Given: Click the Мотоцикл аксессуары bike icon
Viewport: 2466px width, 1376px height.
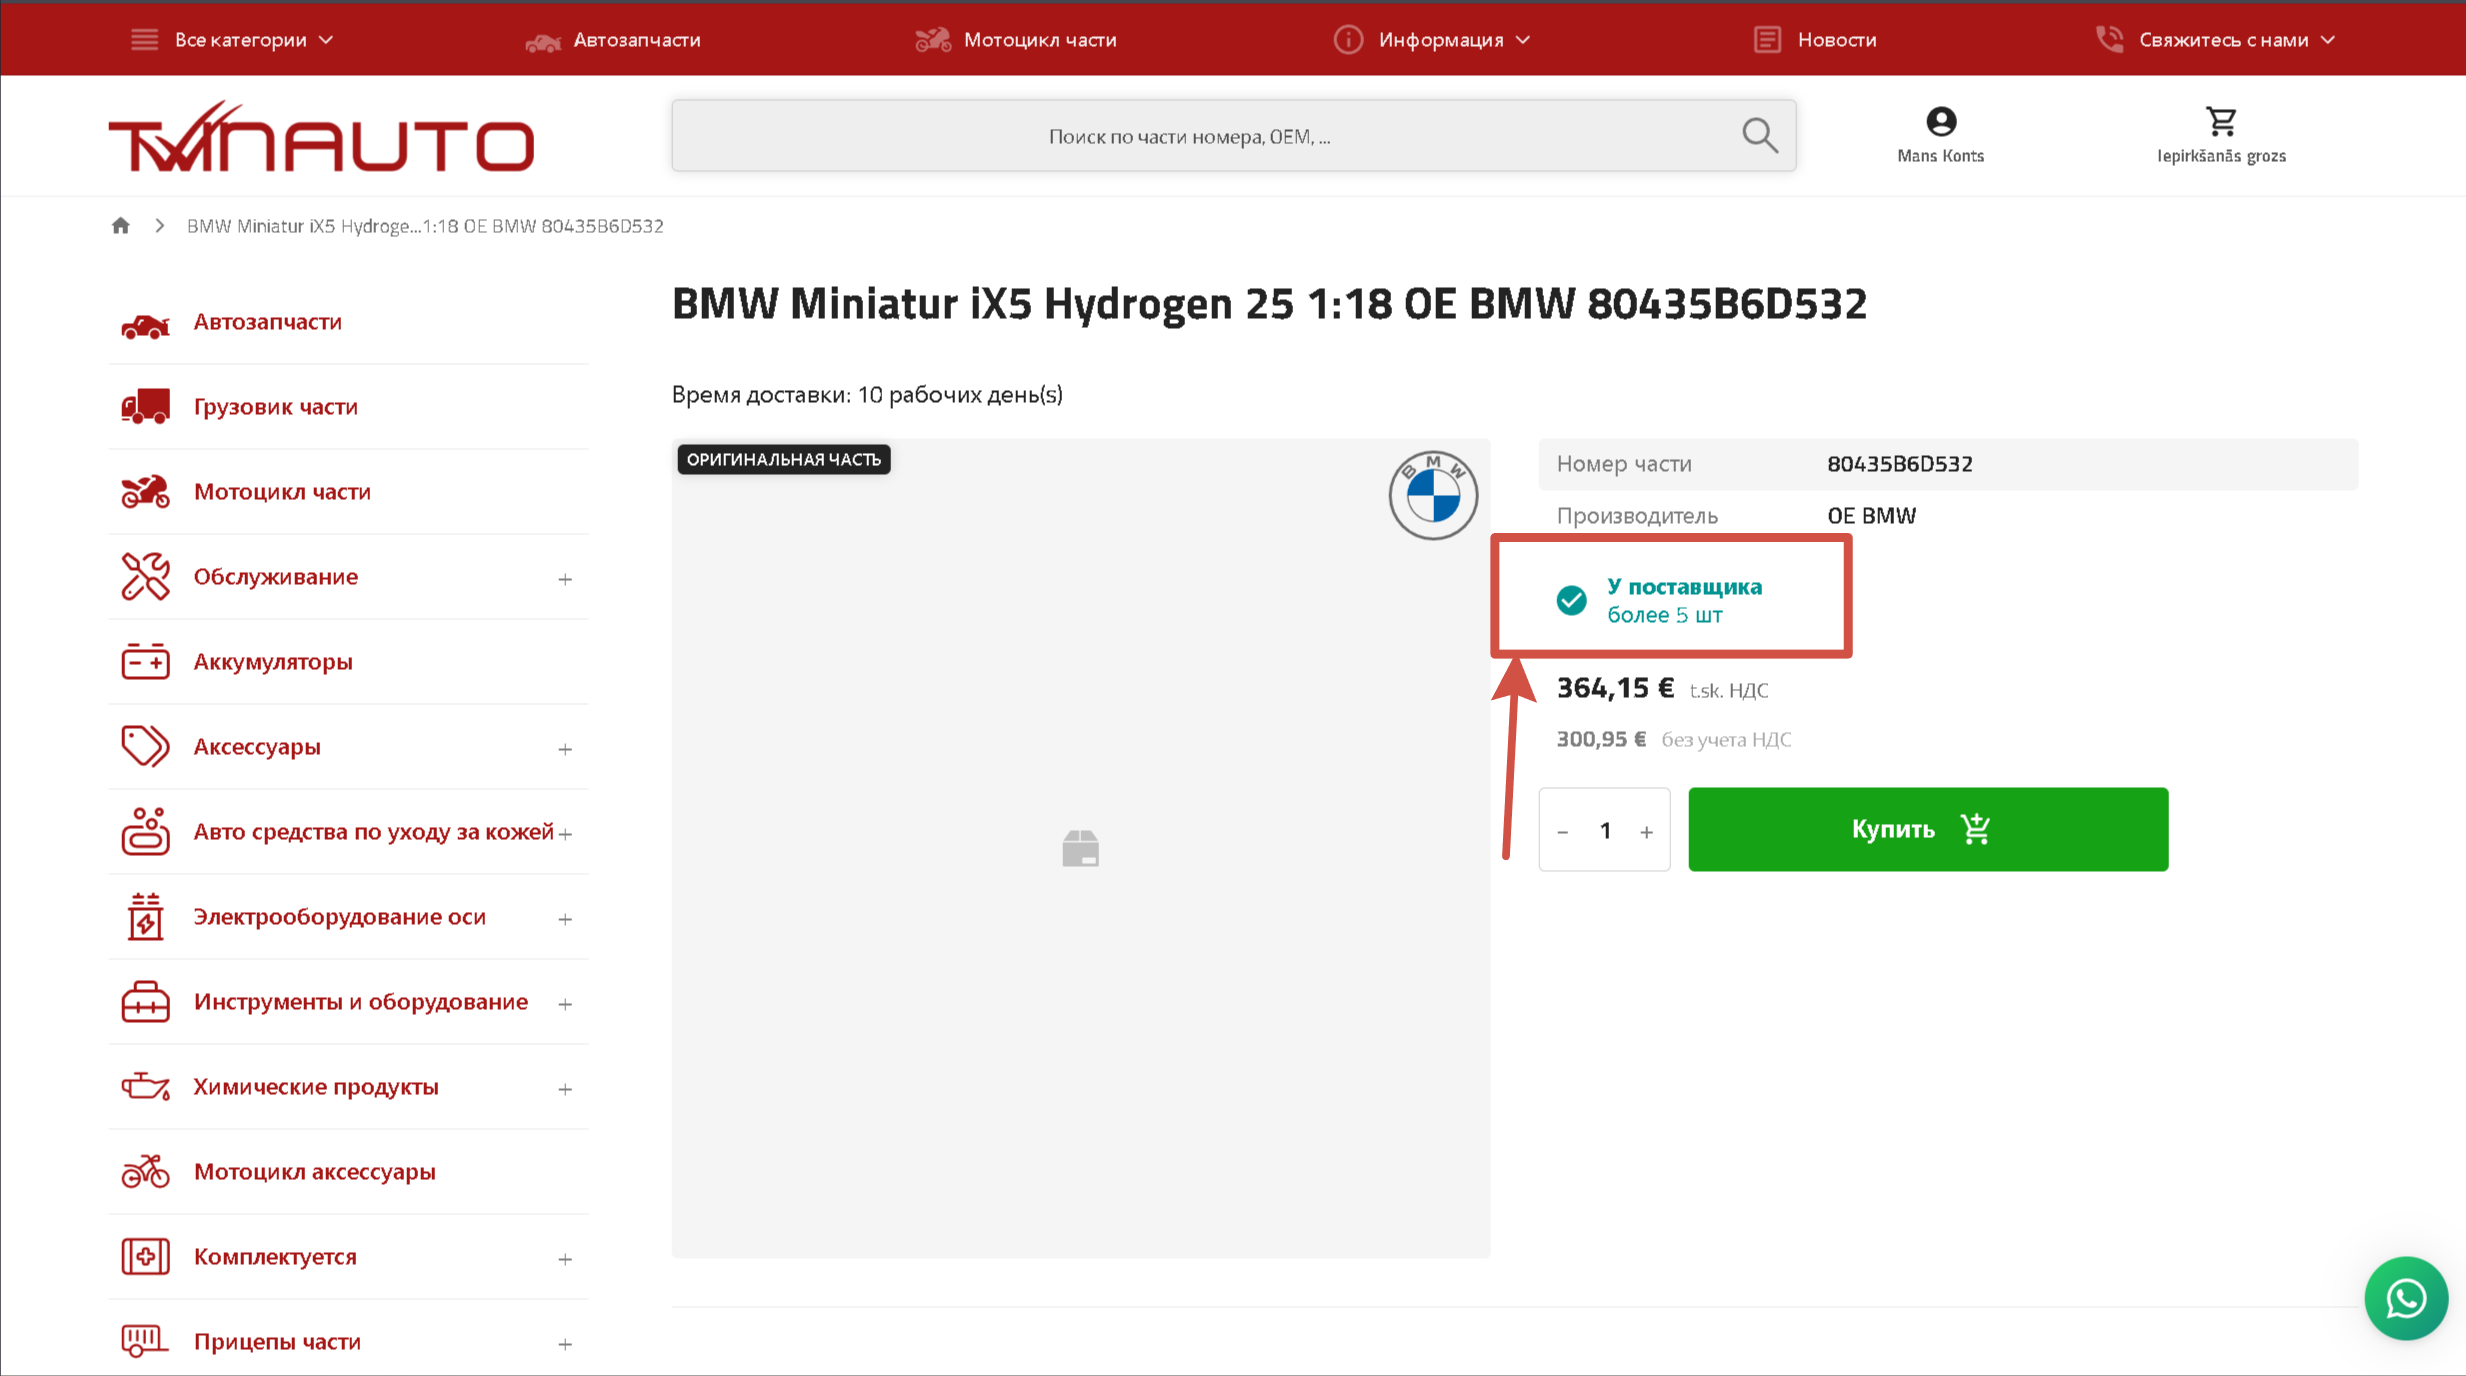Looking at the screenshot, I should click(x=145, y=1172).
